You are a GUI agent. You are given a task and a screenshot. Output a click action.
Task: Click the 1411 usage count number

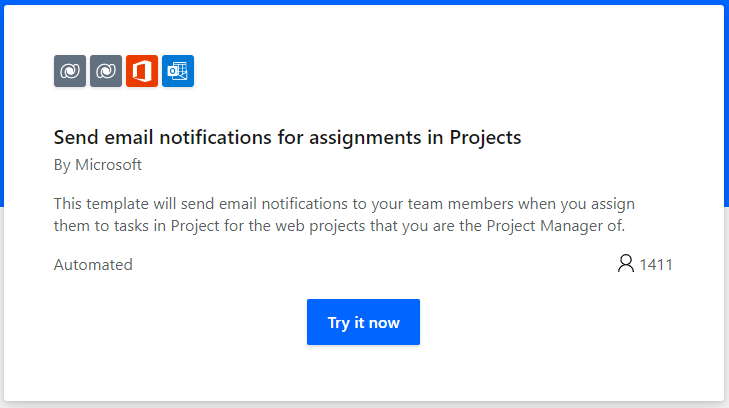[656, 265]
